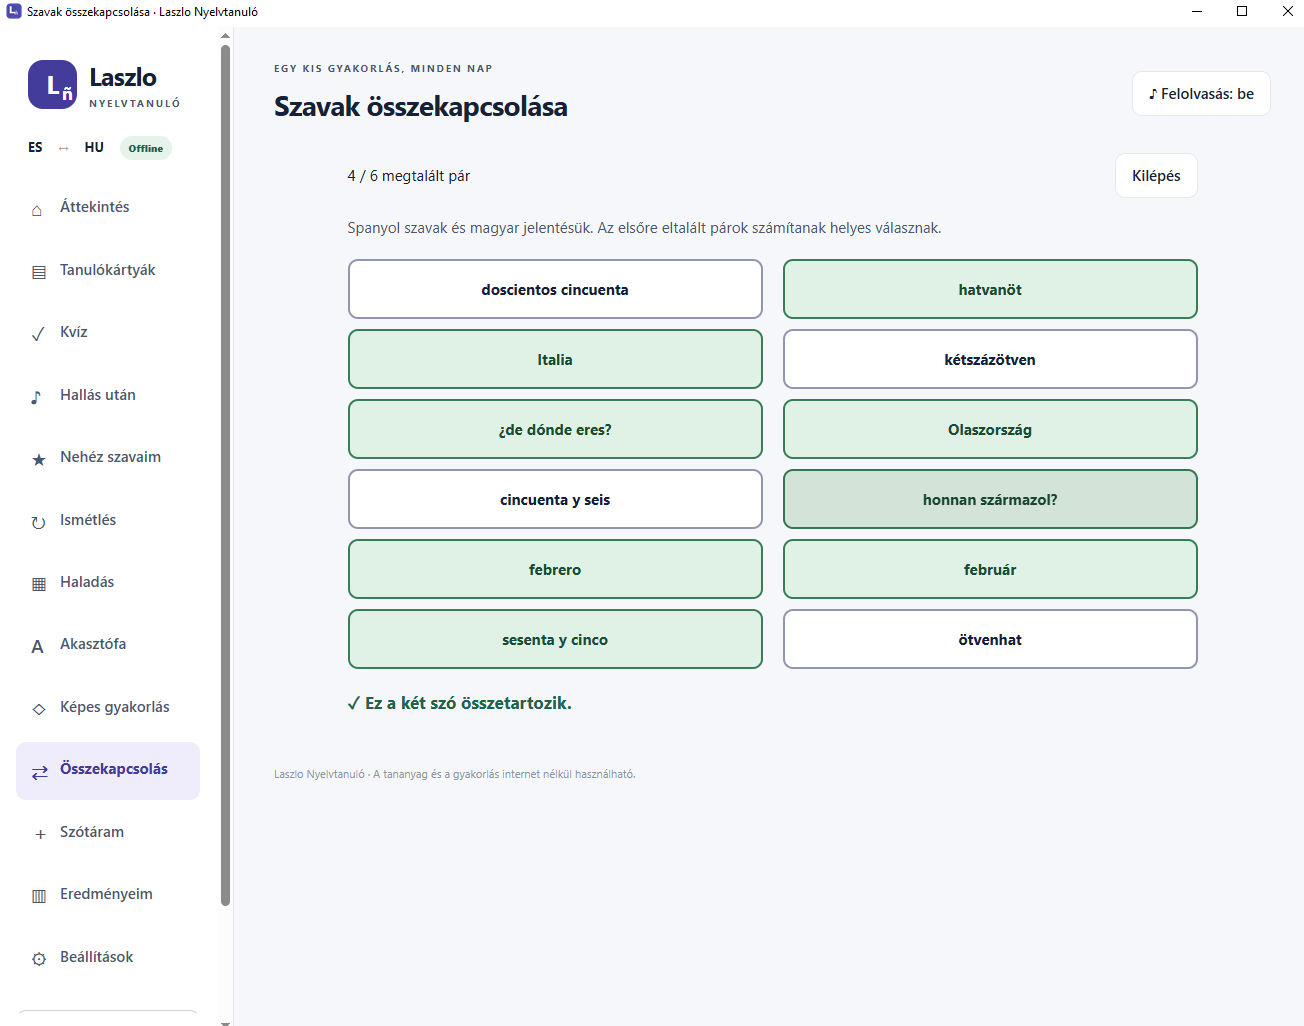Click the honnan származol? card
Viewport: 1304px width, 1026px height.
[990, 499]
